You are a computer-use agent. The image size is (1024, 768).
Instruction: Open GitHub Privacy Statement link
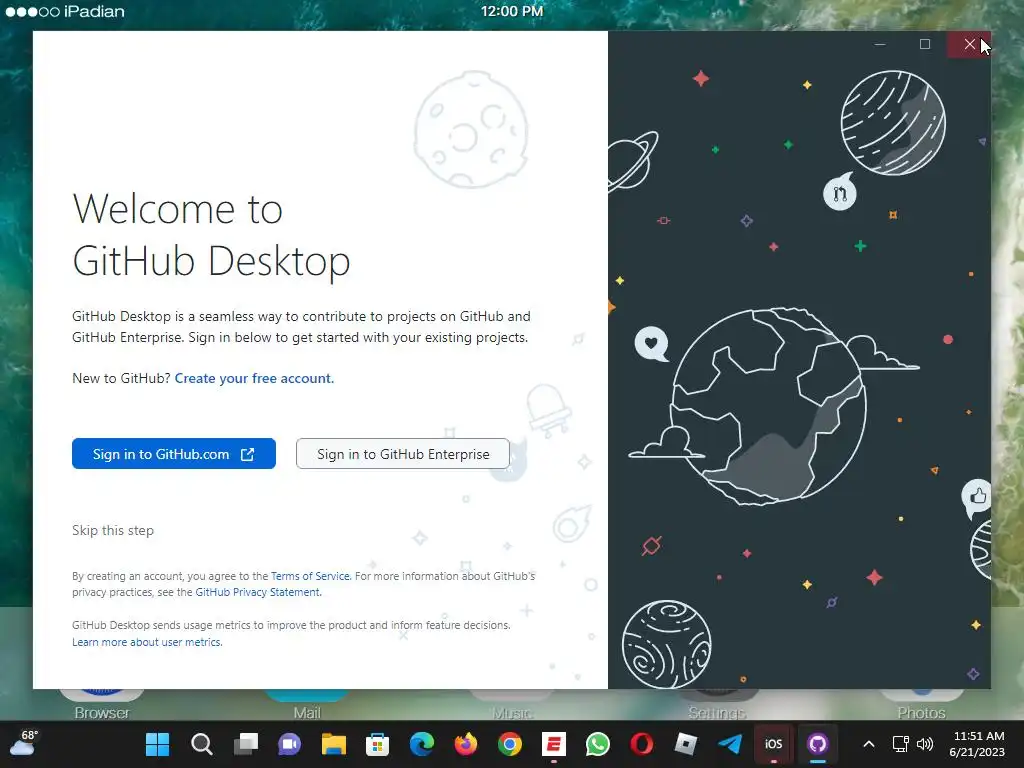[x=258, y=592]
